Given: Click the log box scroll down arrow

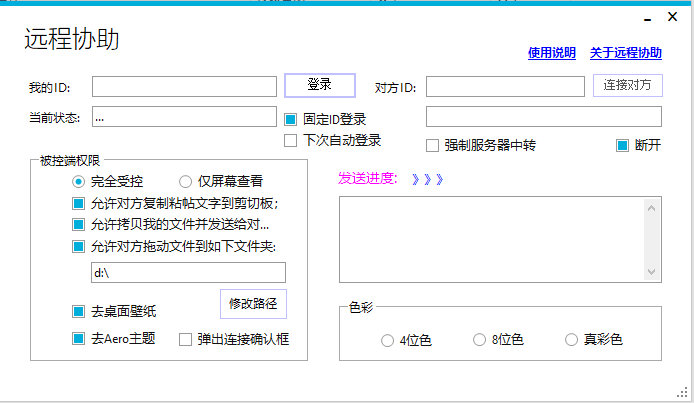Looking at the screenshot, I should coord(652,272).
